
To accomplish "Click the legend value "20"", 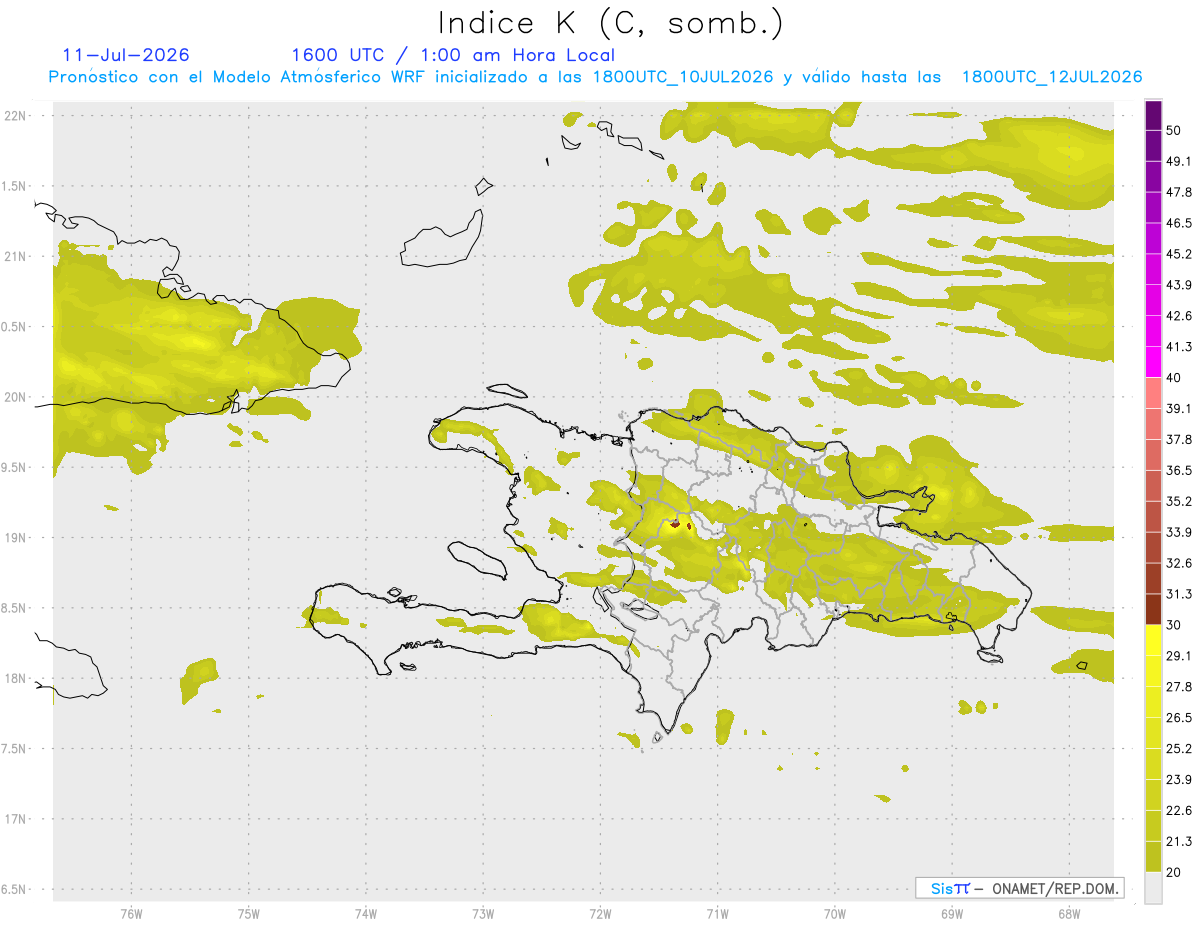I will pyautogui.click(x=1173, y=872).
